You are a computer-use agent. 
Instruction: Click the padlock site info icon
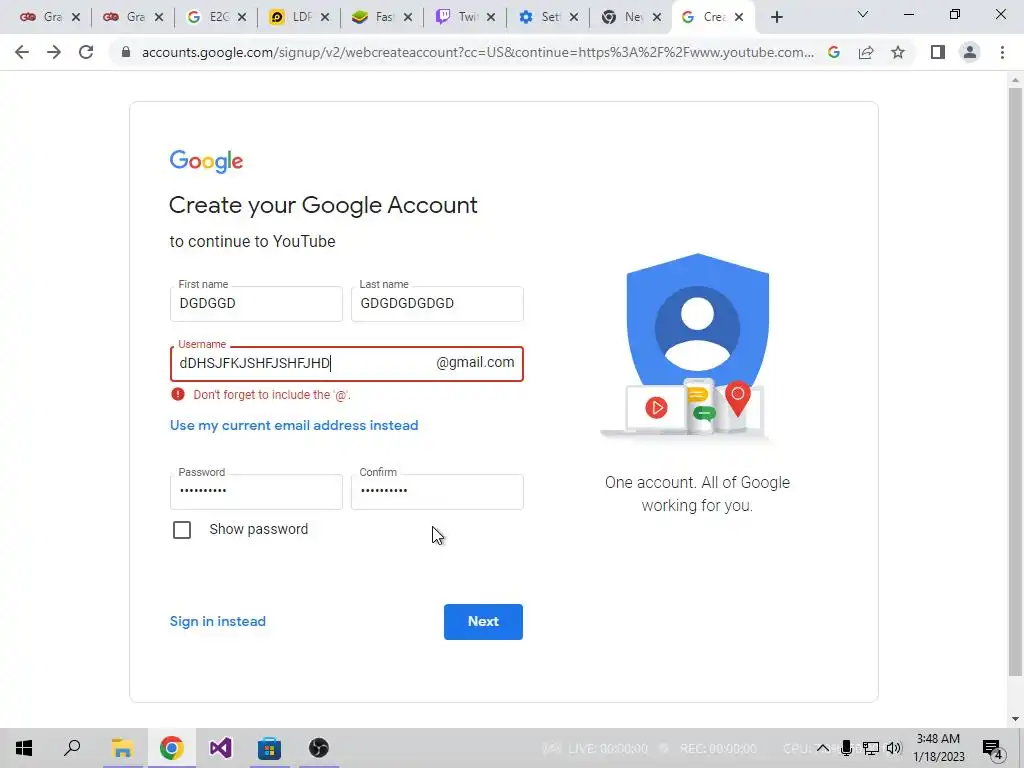click(126, 52)
